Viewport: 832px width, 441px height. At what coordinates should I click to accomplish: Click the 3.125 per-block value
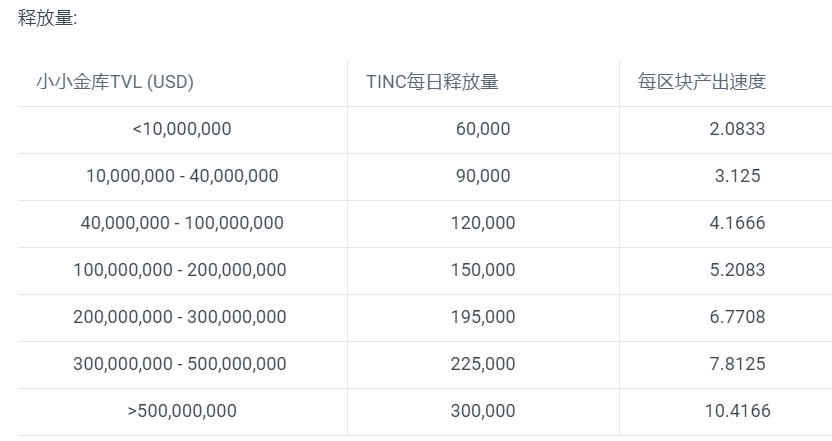tap(735, 176)
